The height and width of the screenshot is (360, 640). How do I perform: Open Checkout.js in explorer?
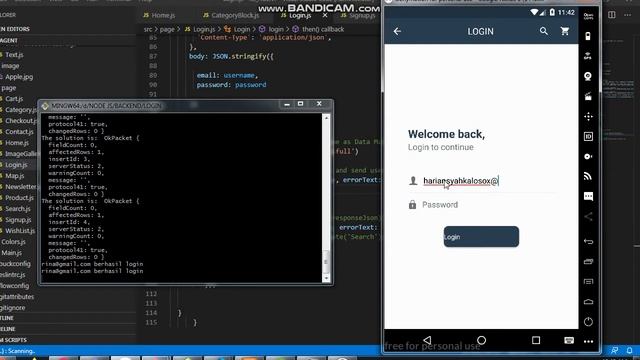20,121
